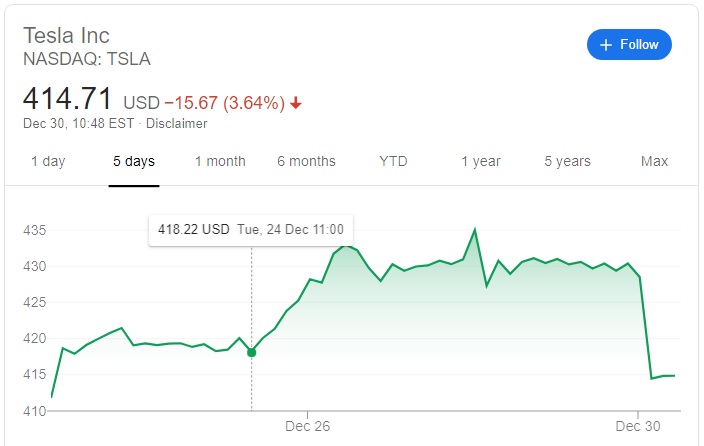Image resolution: width=704 pixels, height=446 pixels.
Task: Click the Follow button
Action: tap(629, 45)
